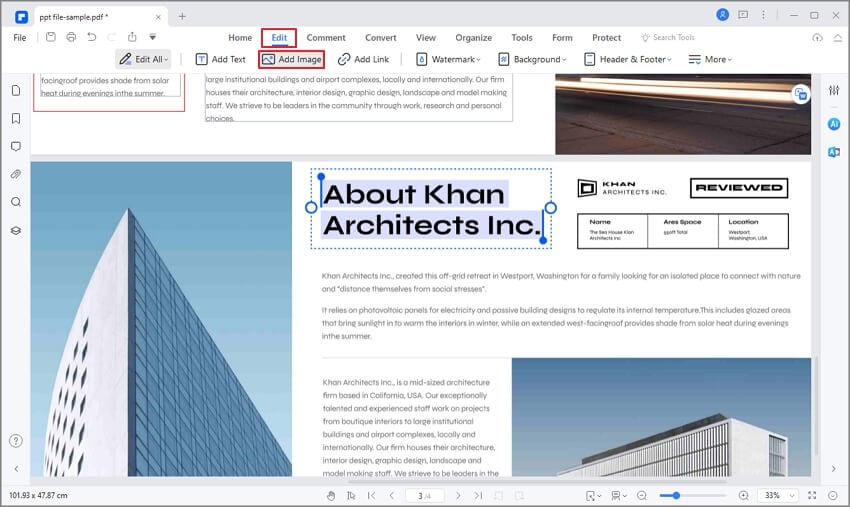Open the Convert tab
The image size is (850, 507).
coord(381,37)
